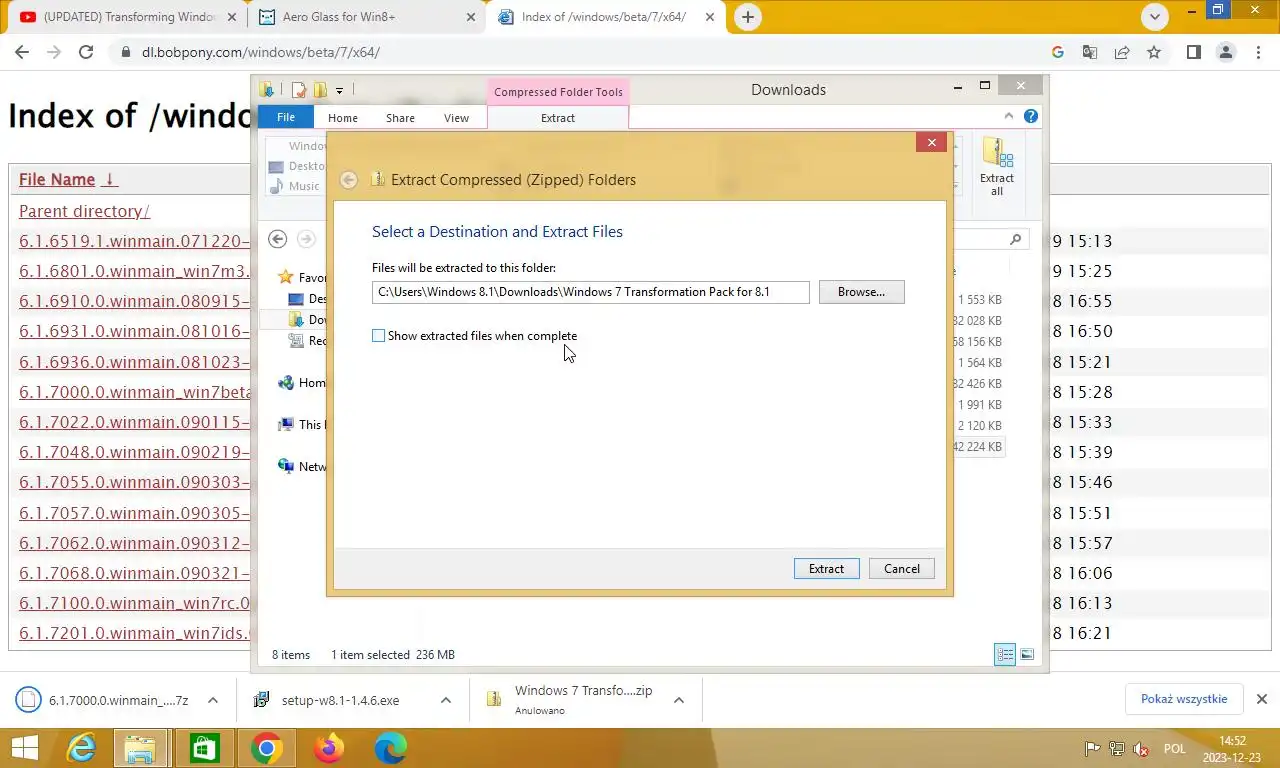This screenshot has height=768, width=1280.
Task: Close the Extract Compressed Folders dialog
Action: click(x=931, y=142)
